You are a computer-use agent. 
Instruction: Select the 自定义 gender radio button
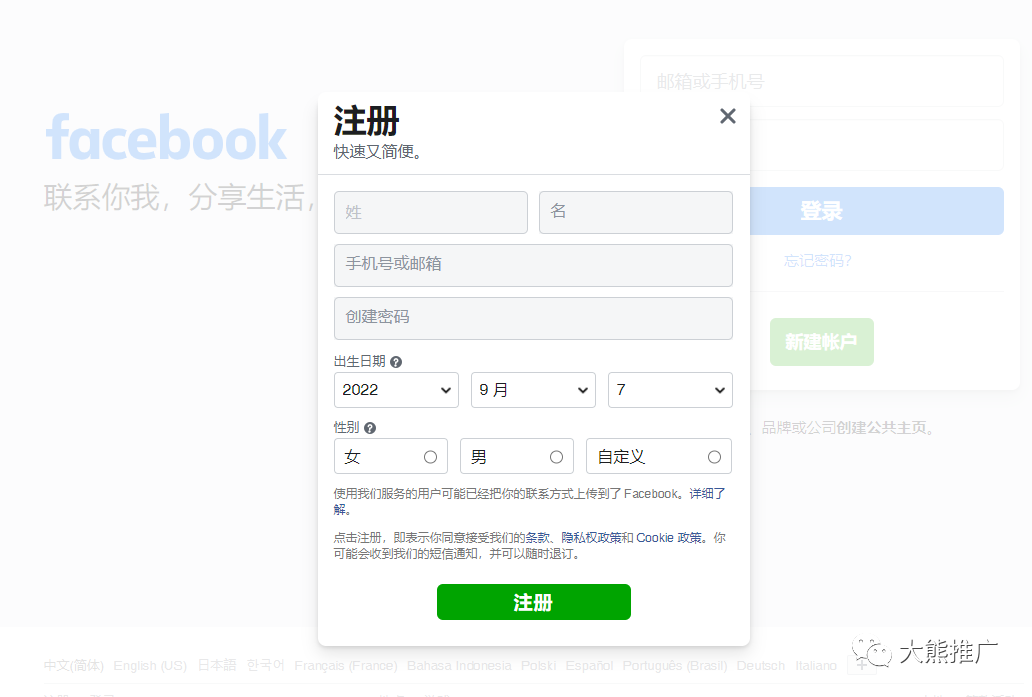pos(714,457)
